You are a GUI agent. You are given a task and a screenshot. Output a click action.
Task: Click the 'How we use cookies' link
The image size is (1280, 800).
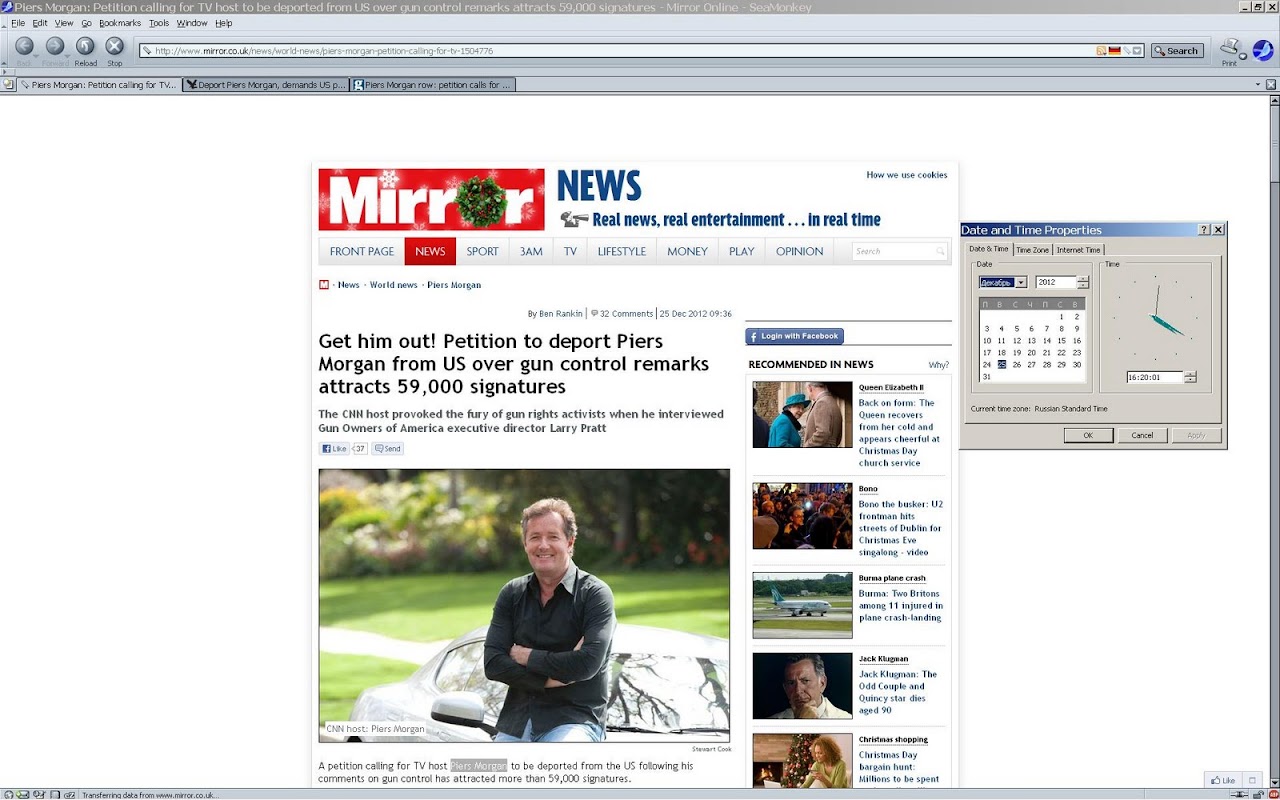(x=907, y=175)
